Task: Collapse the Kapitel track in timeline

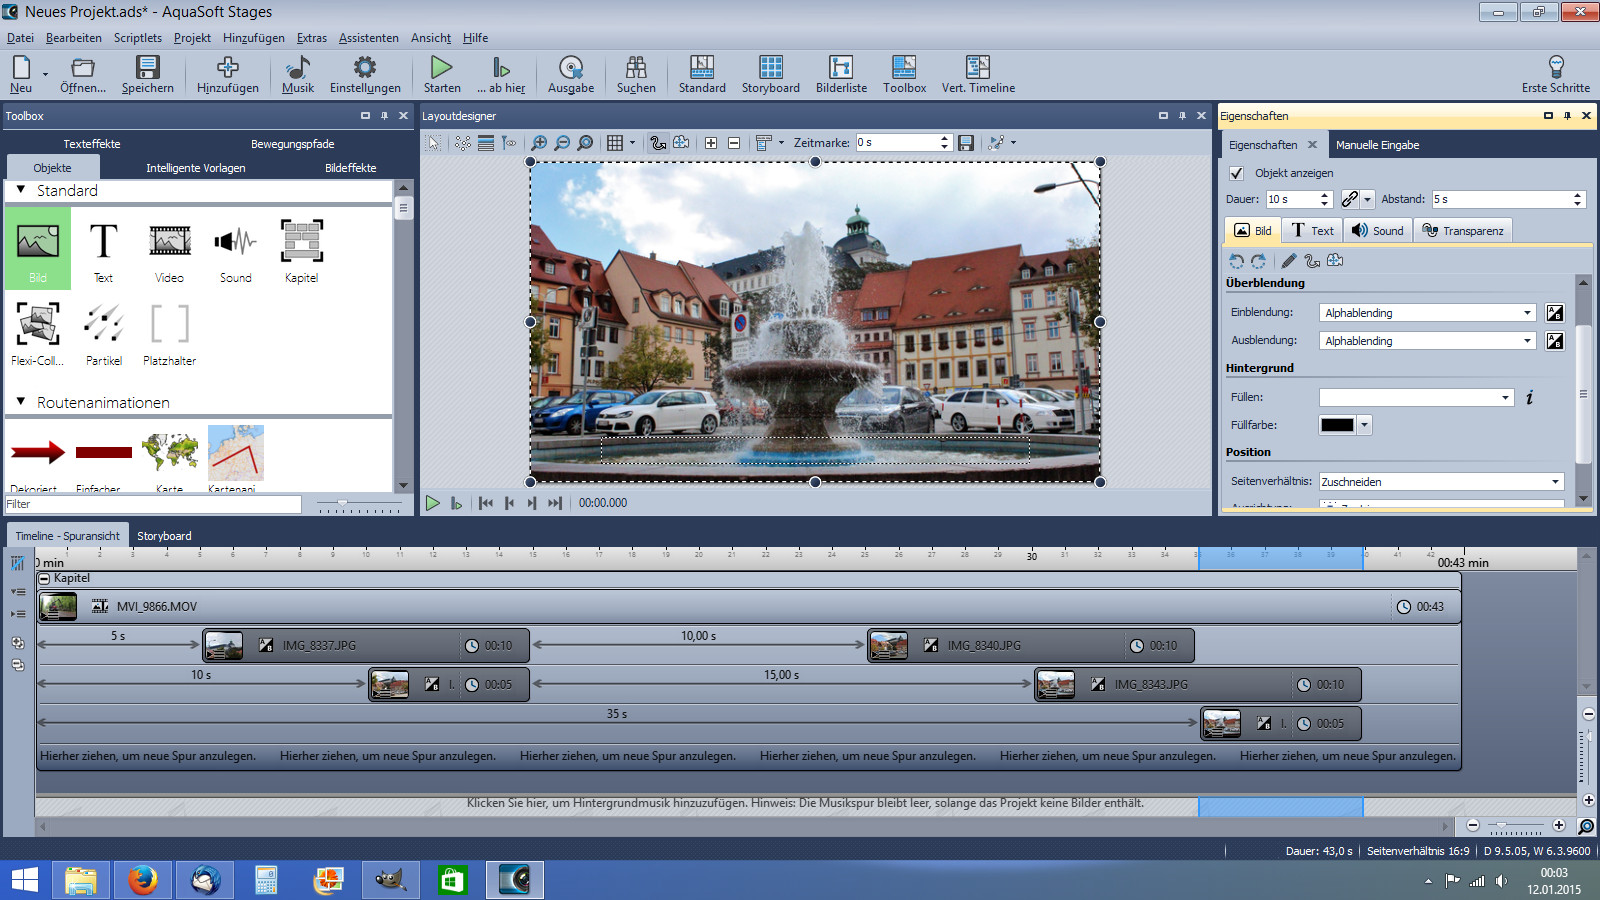Action: point(44,578)
